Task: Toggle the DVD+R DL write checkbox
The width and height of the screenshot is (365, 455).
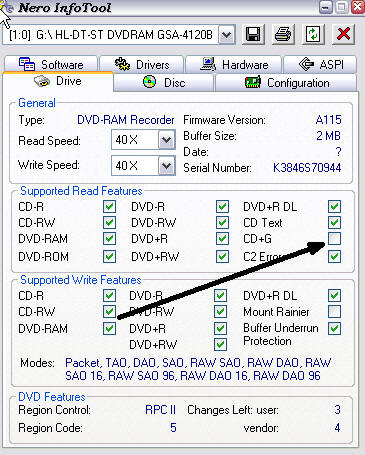Action: [x=334, y=295]
